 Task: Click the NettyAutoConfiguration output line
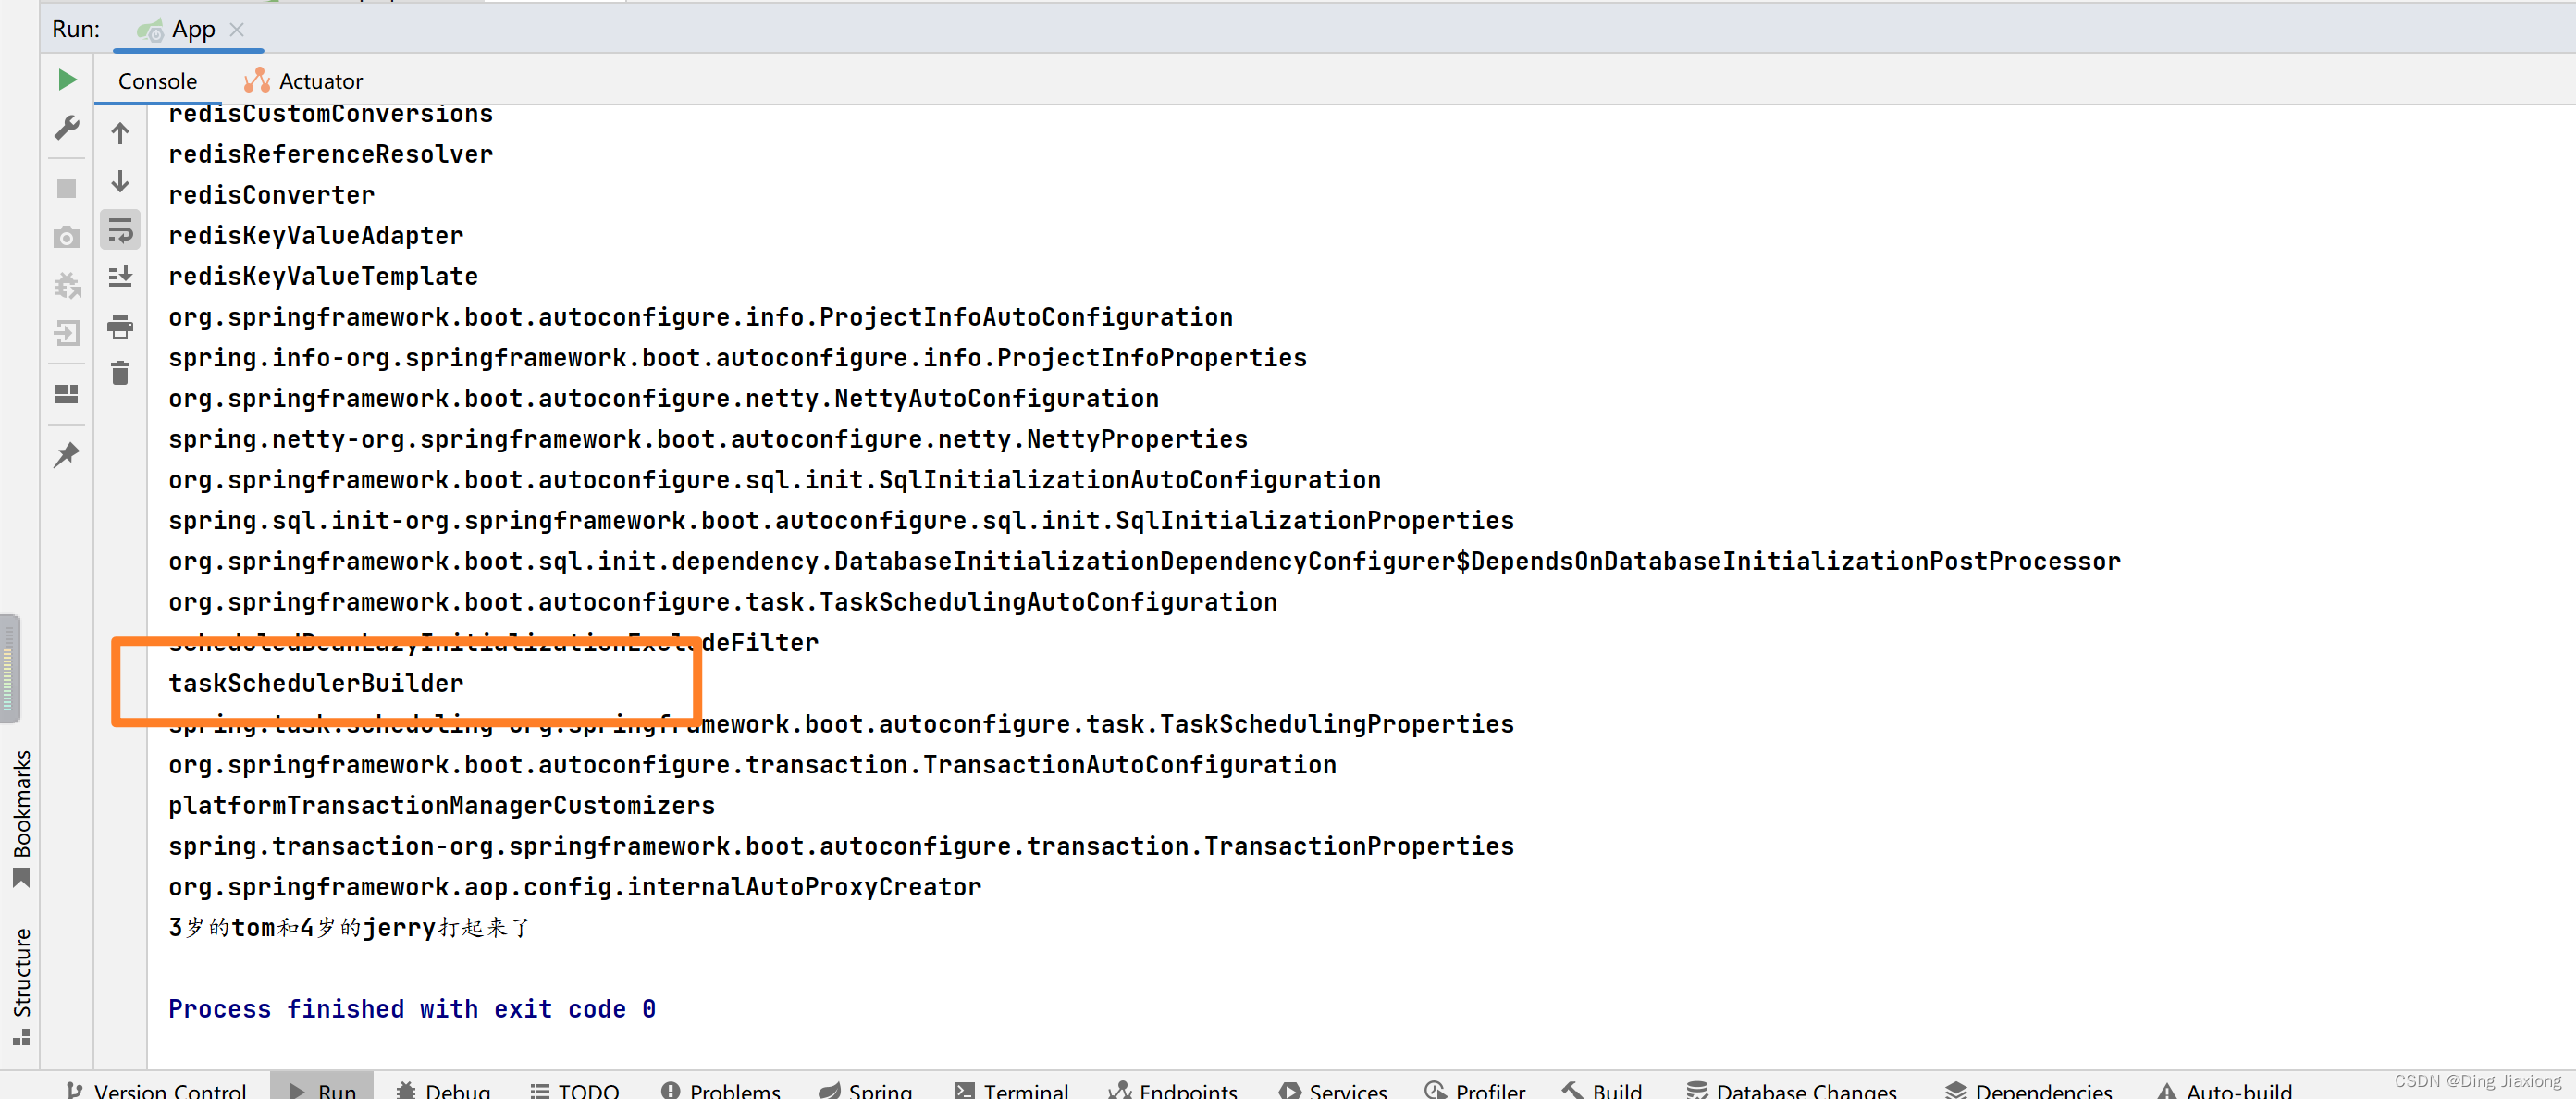664,398
